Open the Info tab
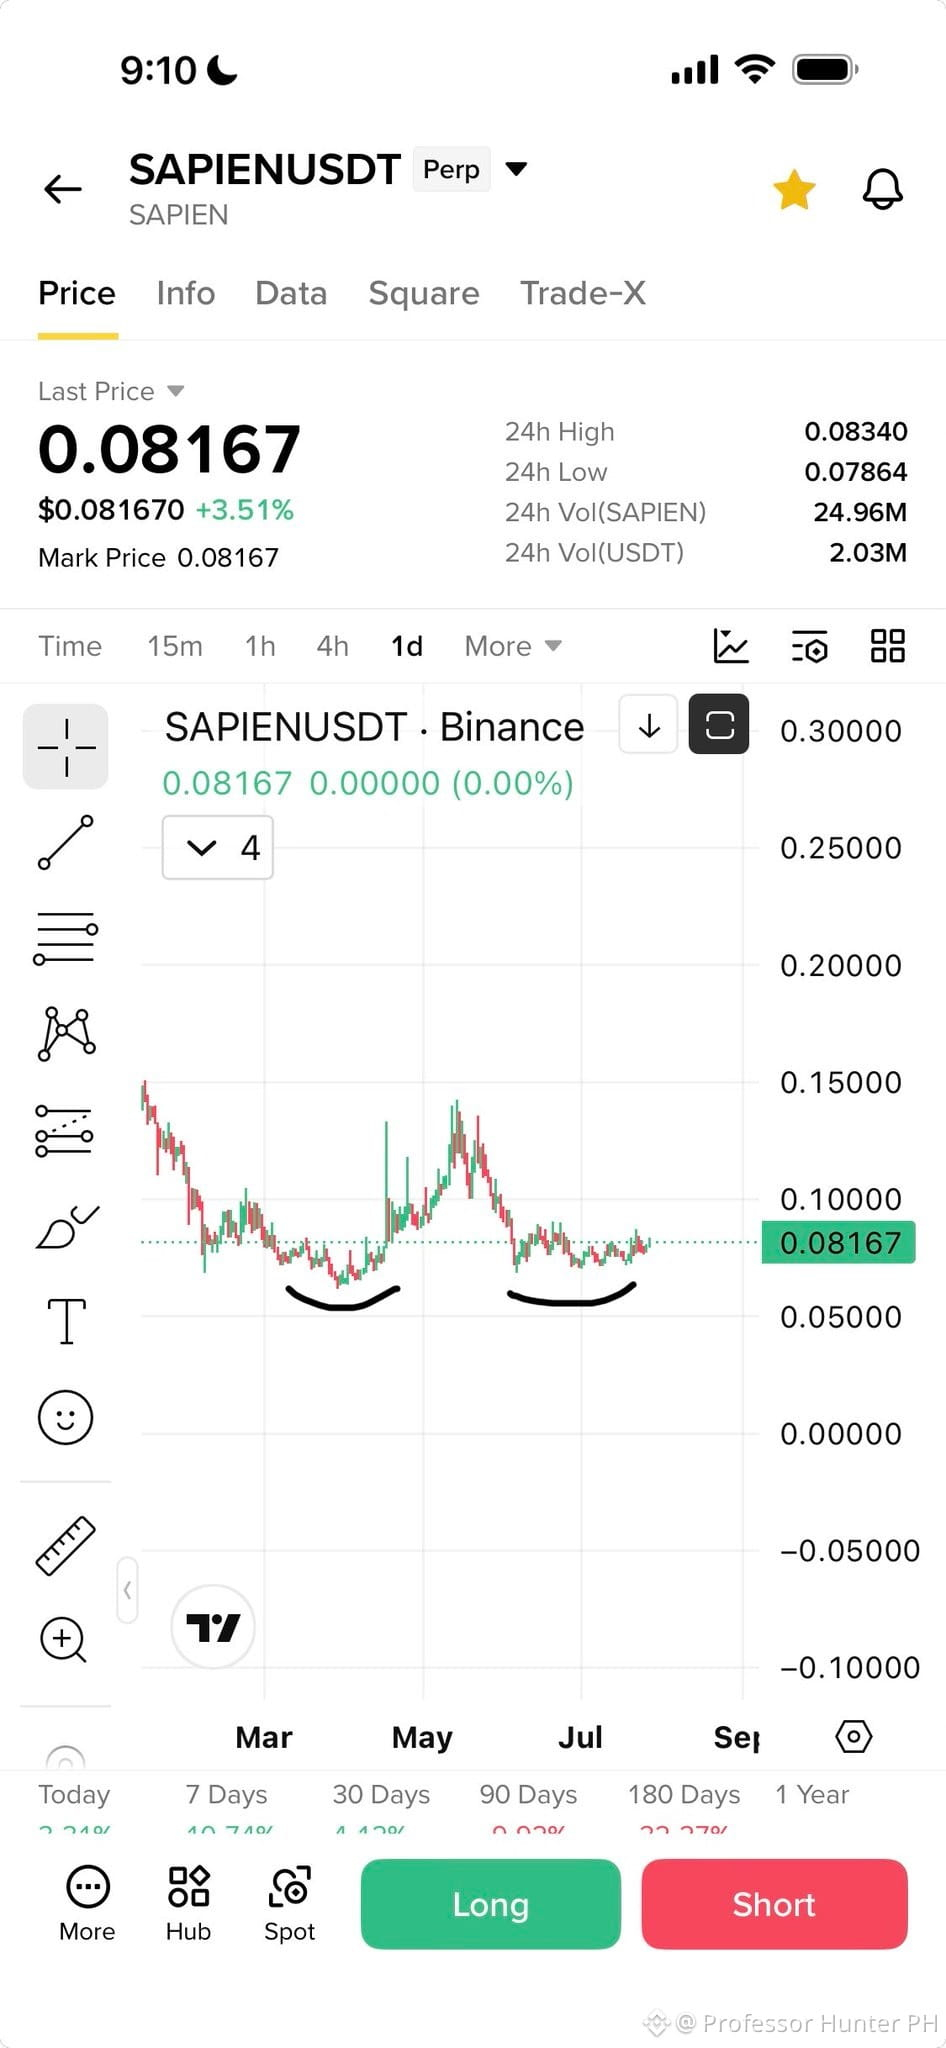Image resolution: width=946 pixels, height=2048 pixels. pos(186,293)
